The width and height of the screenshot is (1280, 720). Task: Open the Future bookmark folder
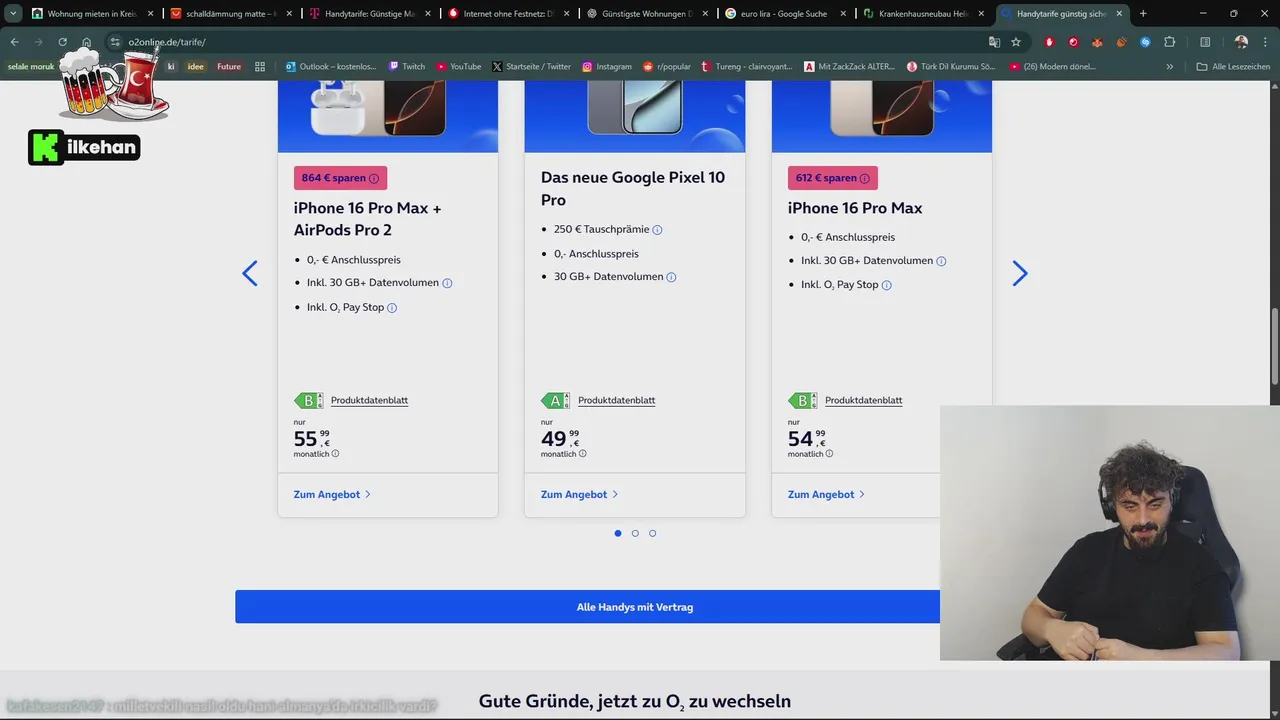229,66
